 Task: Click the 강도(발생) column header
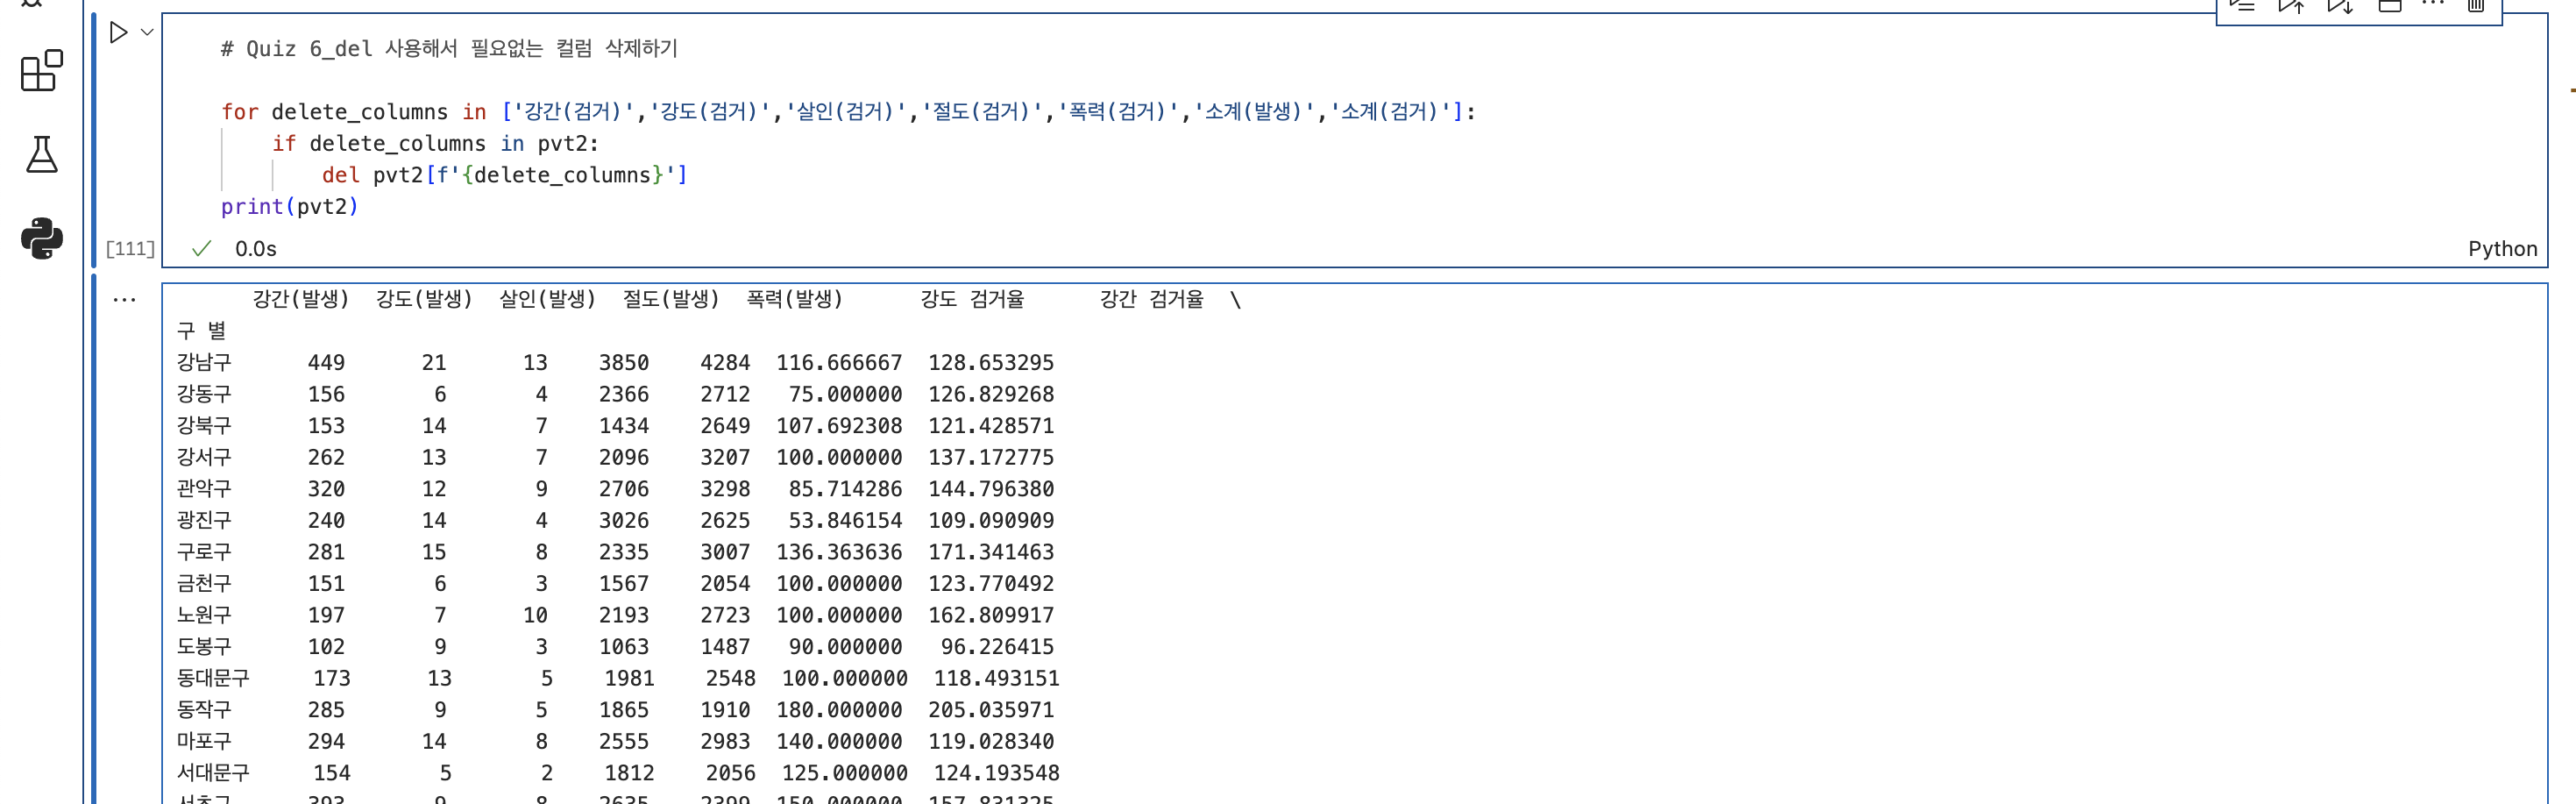[x=424, y=299]
